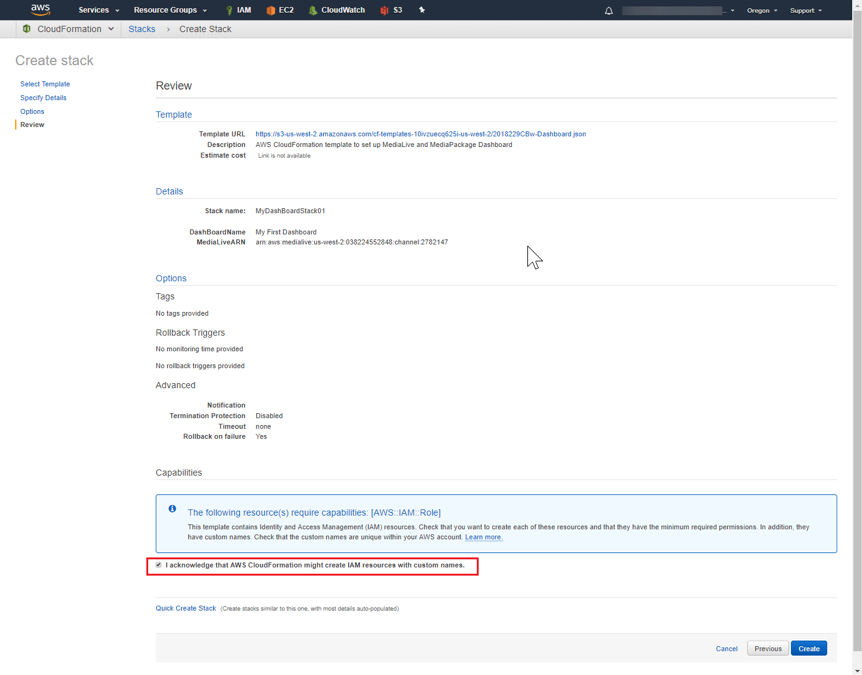
Task: Click the Learn more link
Action: [483, 537]
